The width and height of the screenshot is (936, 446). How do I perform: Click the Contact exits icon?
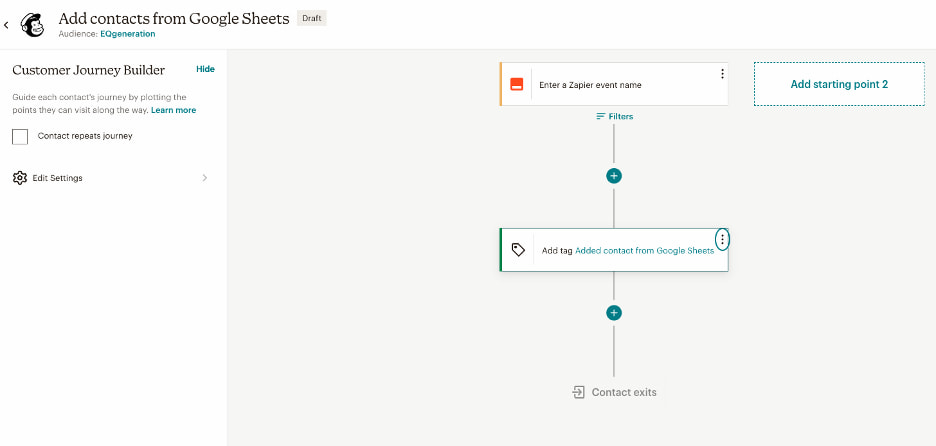point(578,392)
